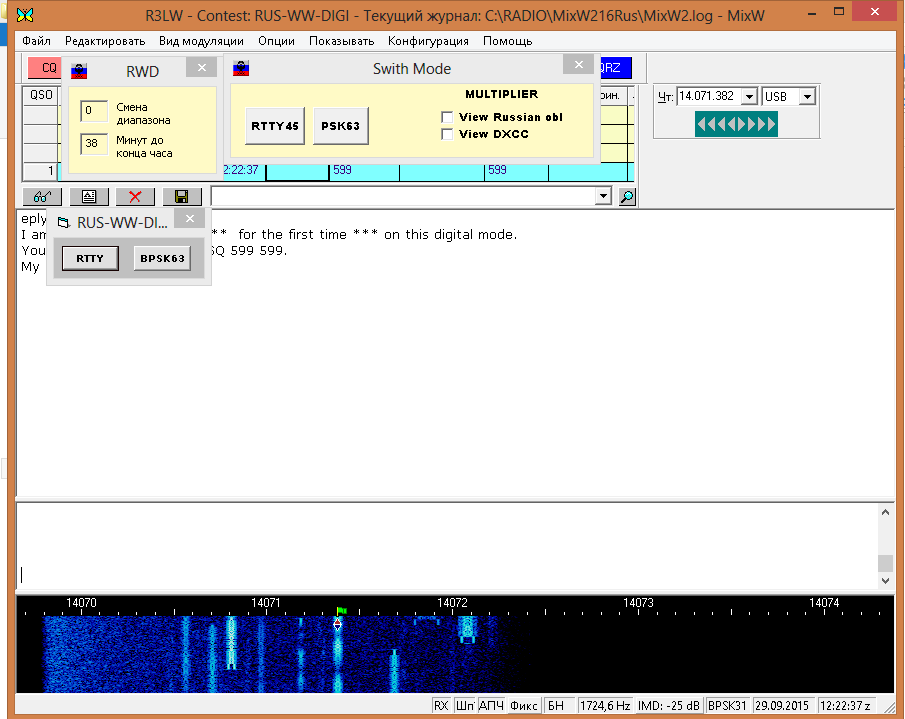This screenshot has height=719, width=905.
Task: Open the dropdown arrow of the wide text combo box
Action: click(602, 197)
